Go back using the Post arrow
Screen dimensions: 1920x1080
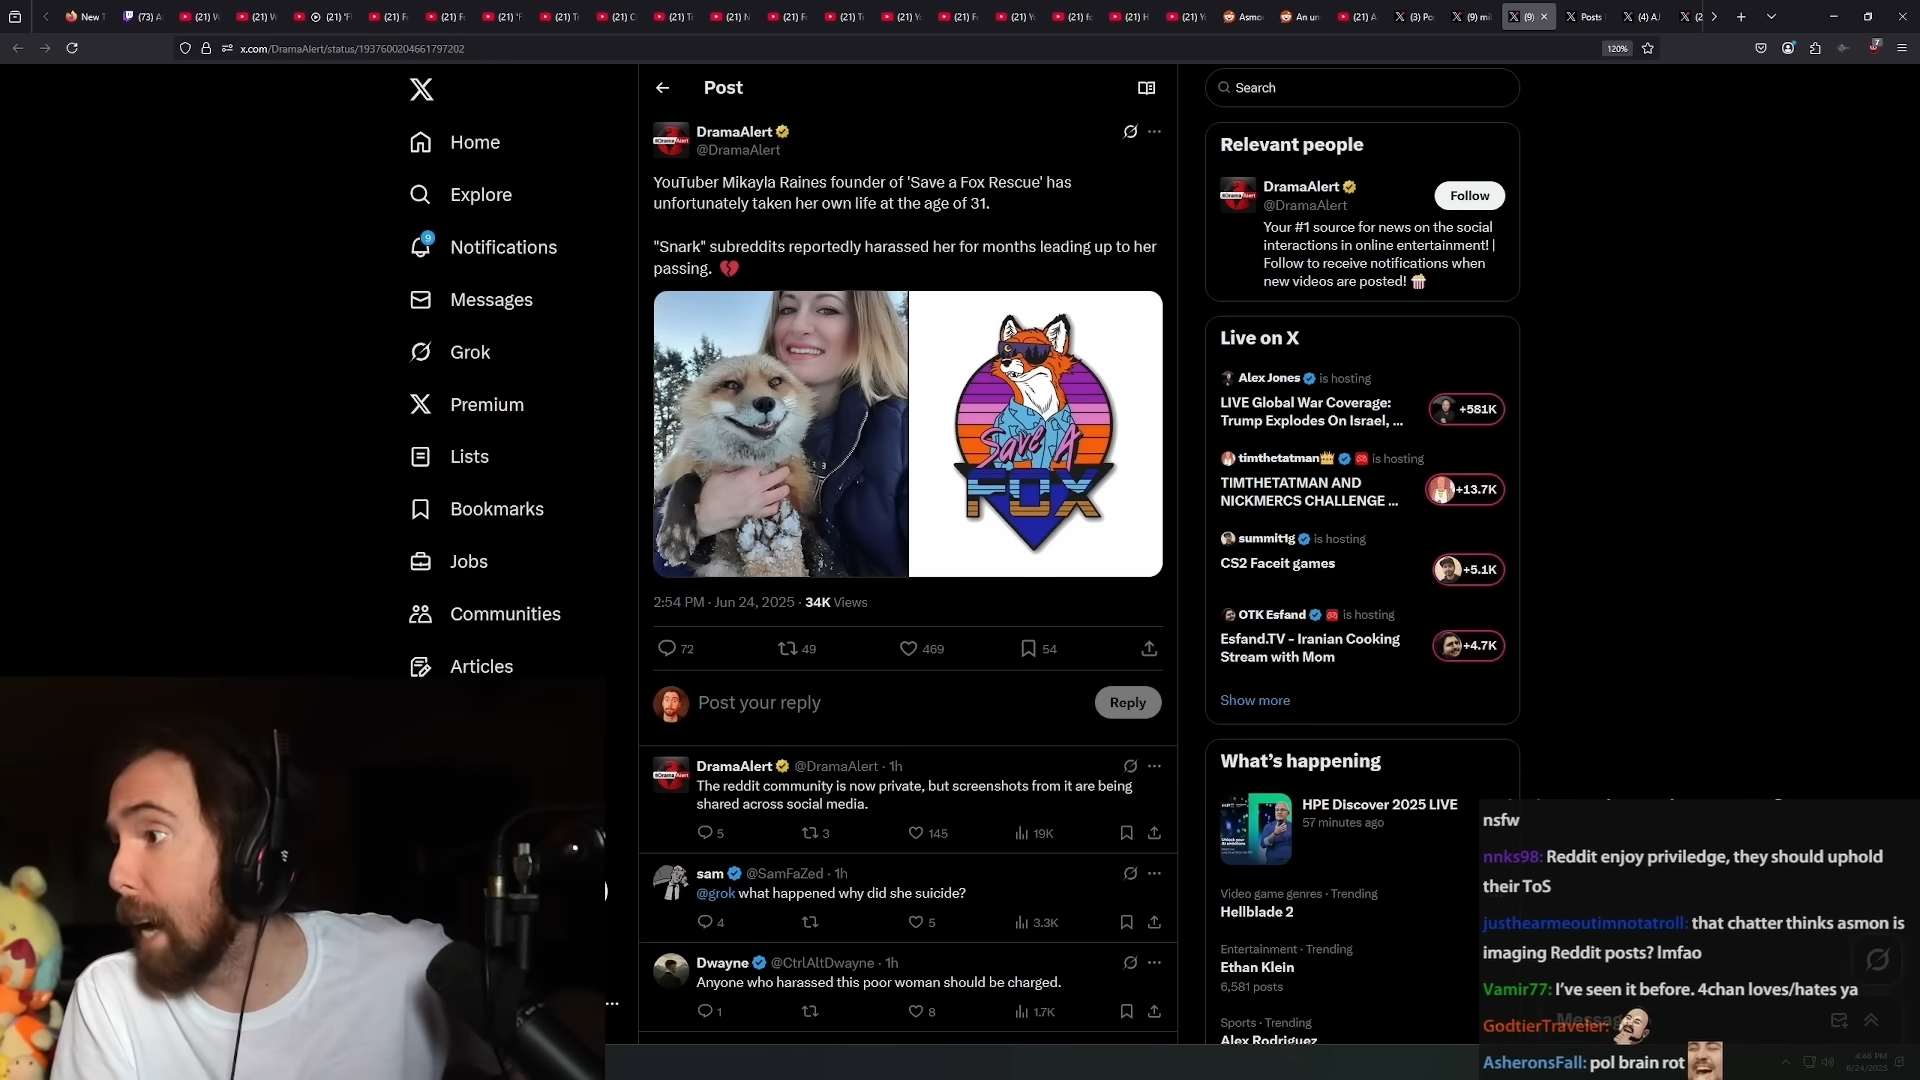coord(662,88)
